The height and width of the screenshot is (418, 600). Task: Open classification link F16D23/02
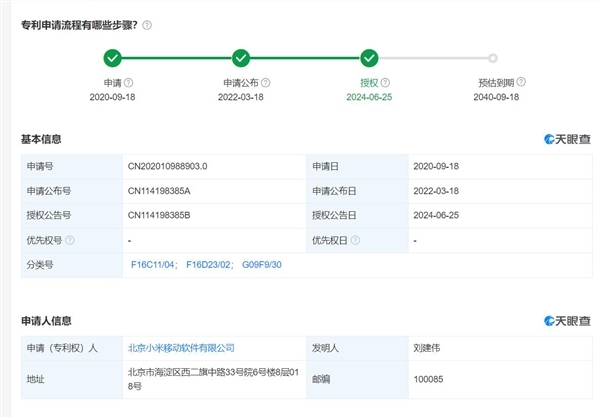[209, 266]
